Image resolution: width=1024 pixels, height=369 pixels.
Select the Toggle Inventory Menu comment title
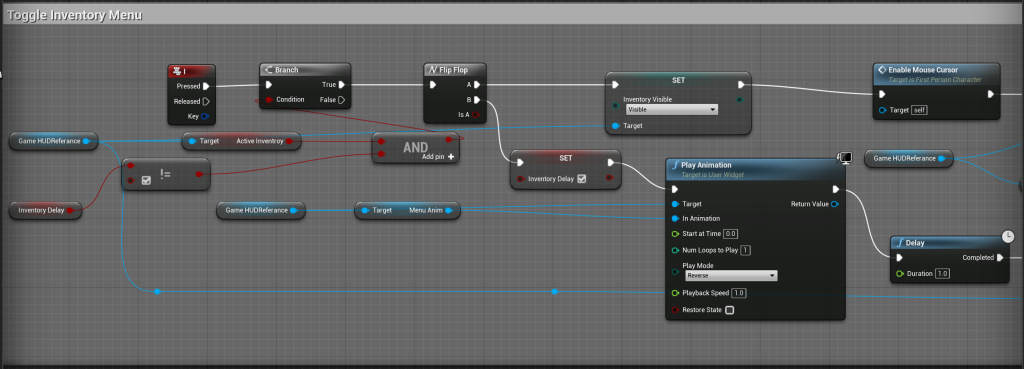(x=74, y=14)
